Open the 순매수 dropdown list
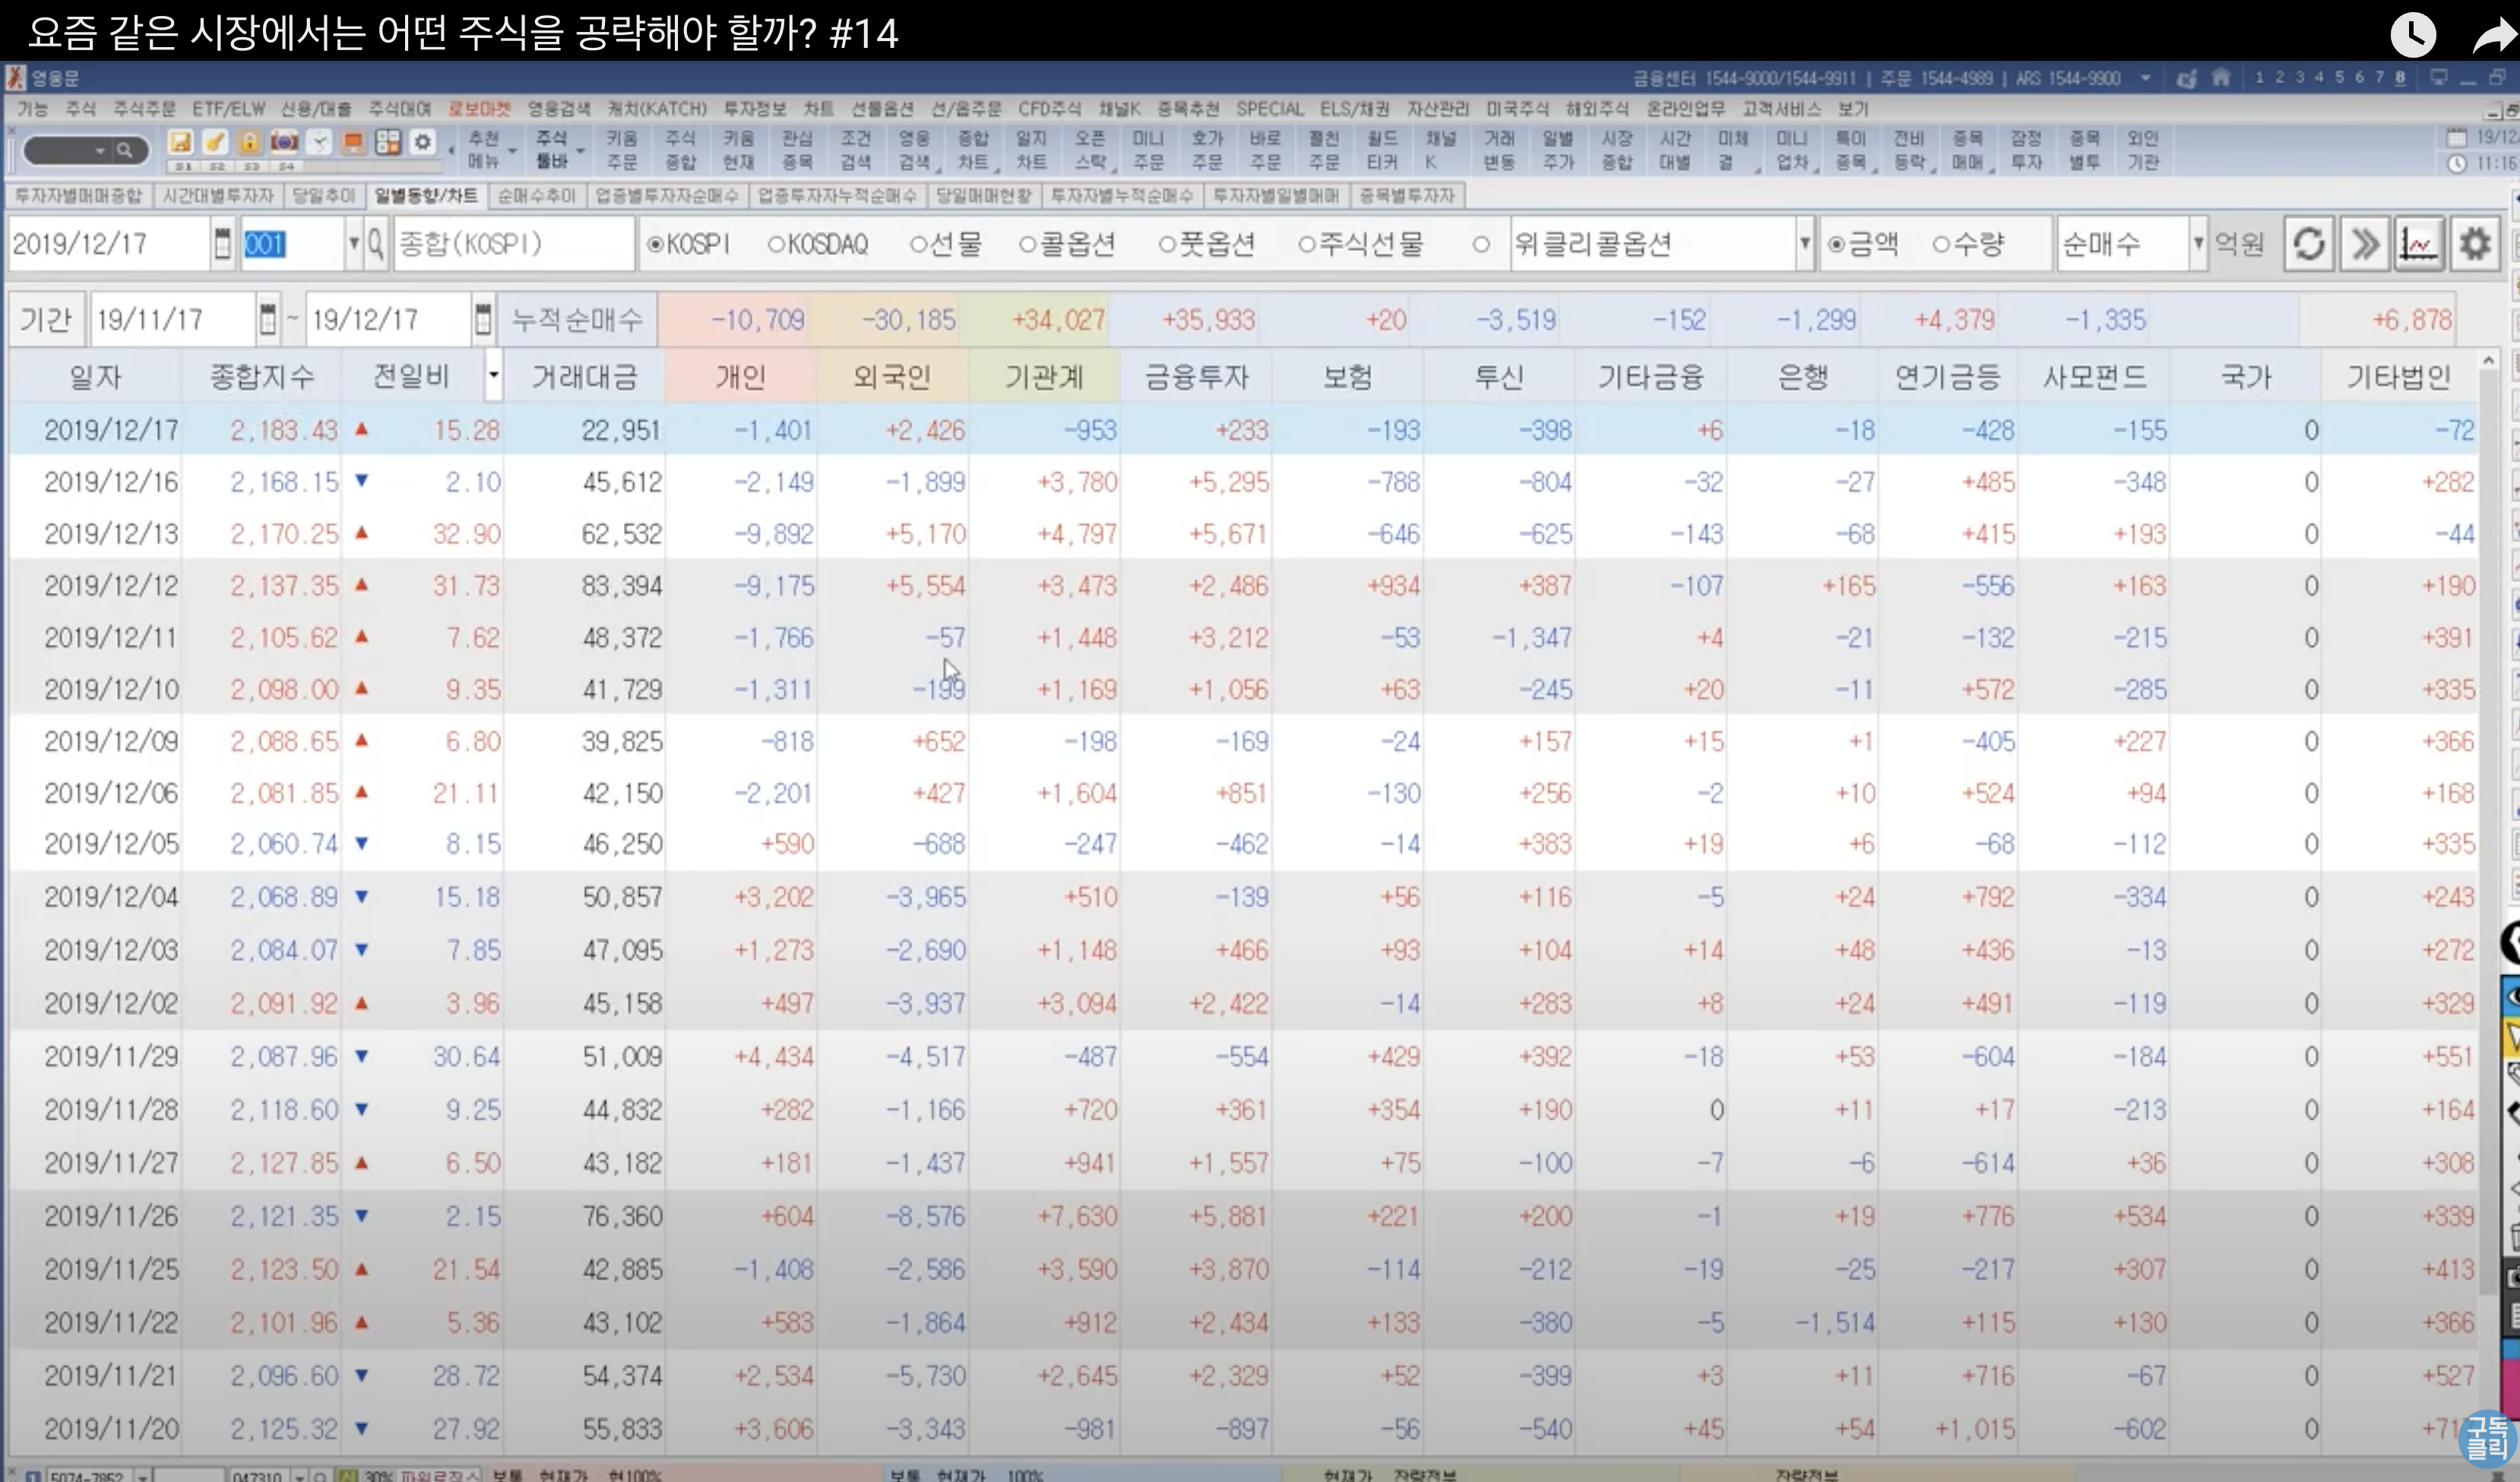This screenshot has height=1482, width=2520. (x=2198, y=244)
